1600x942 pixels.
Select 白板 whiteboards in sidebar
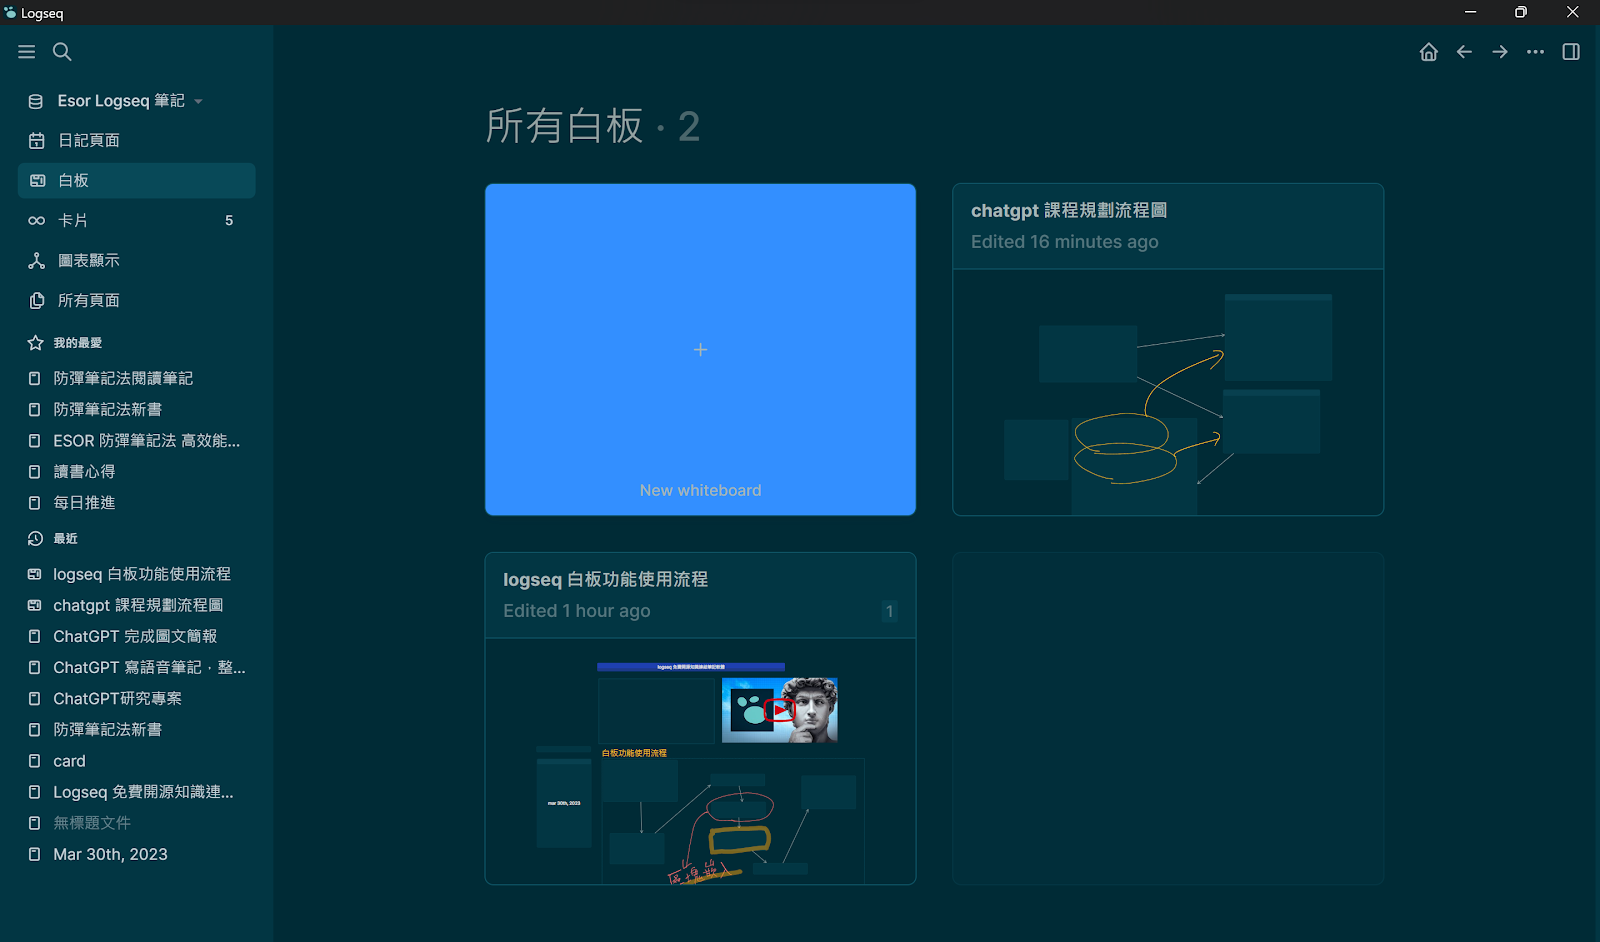[x=136, y=181]
